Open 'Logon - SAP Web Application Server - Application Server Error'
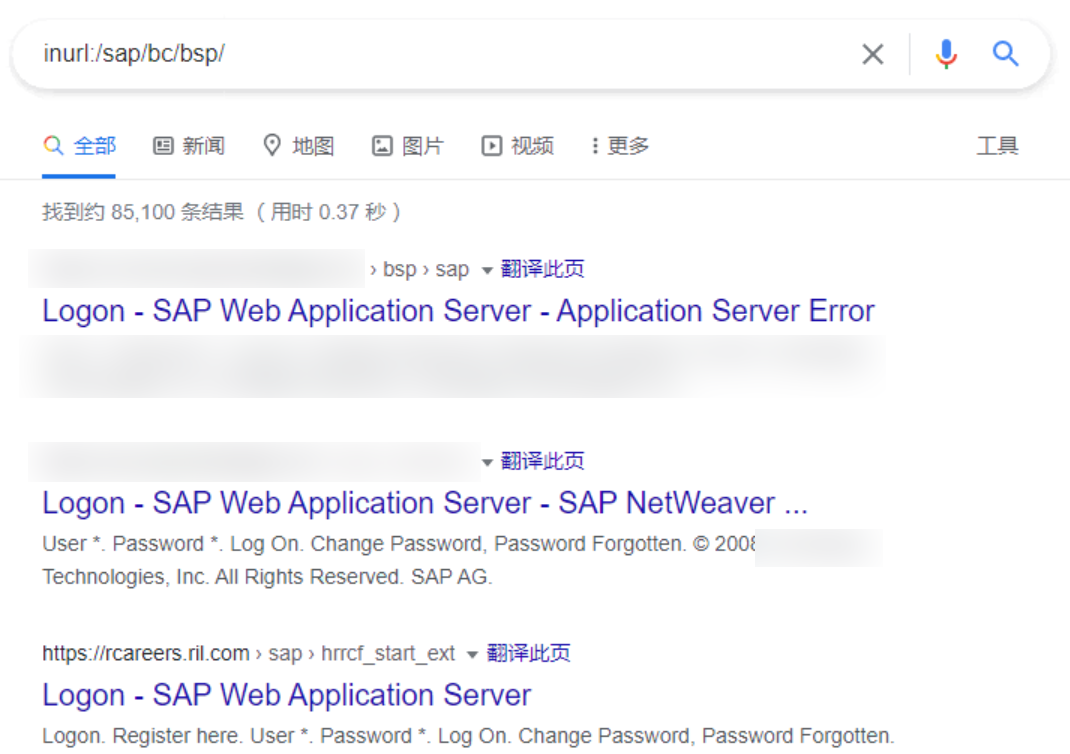1070x754 pixels. pyautogui.click(x=459, y=311)
